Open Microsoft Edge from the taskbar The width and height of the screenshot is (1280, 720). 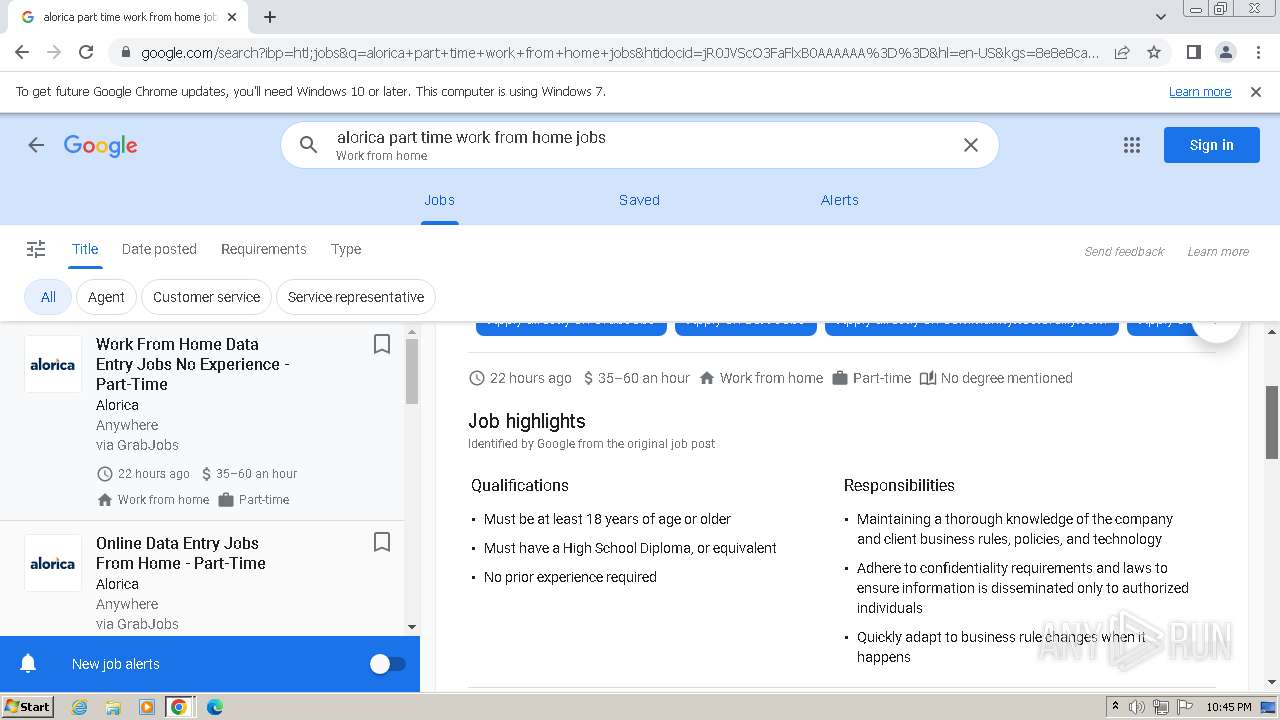click(x=215, y=707)
